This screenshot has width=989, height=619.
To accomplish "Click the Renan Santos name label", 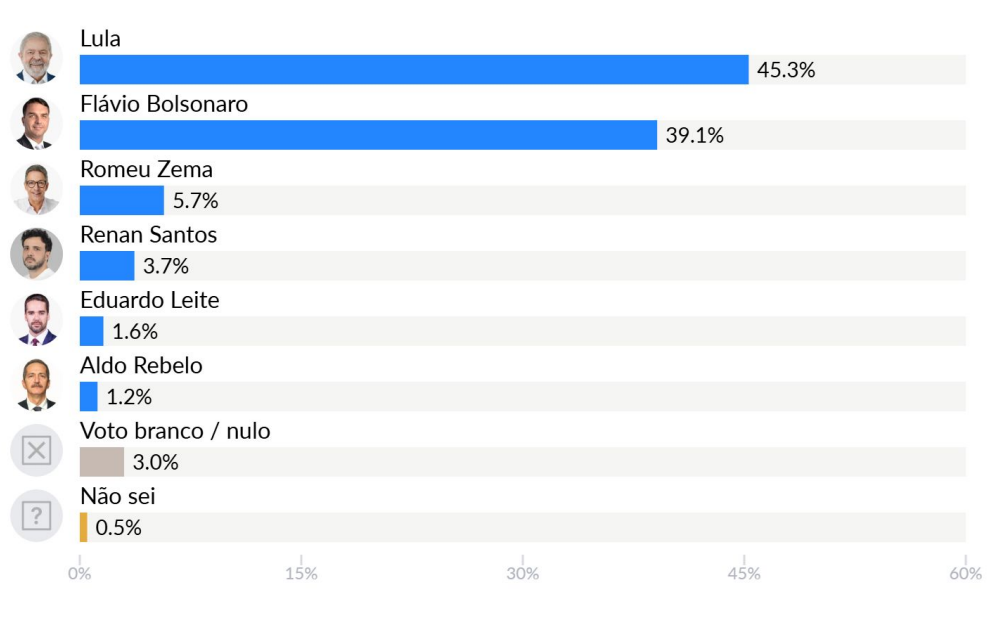I will 148,235.
